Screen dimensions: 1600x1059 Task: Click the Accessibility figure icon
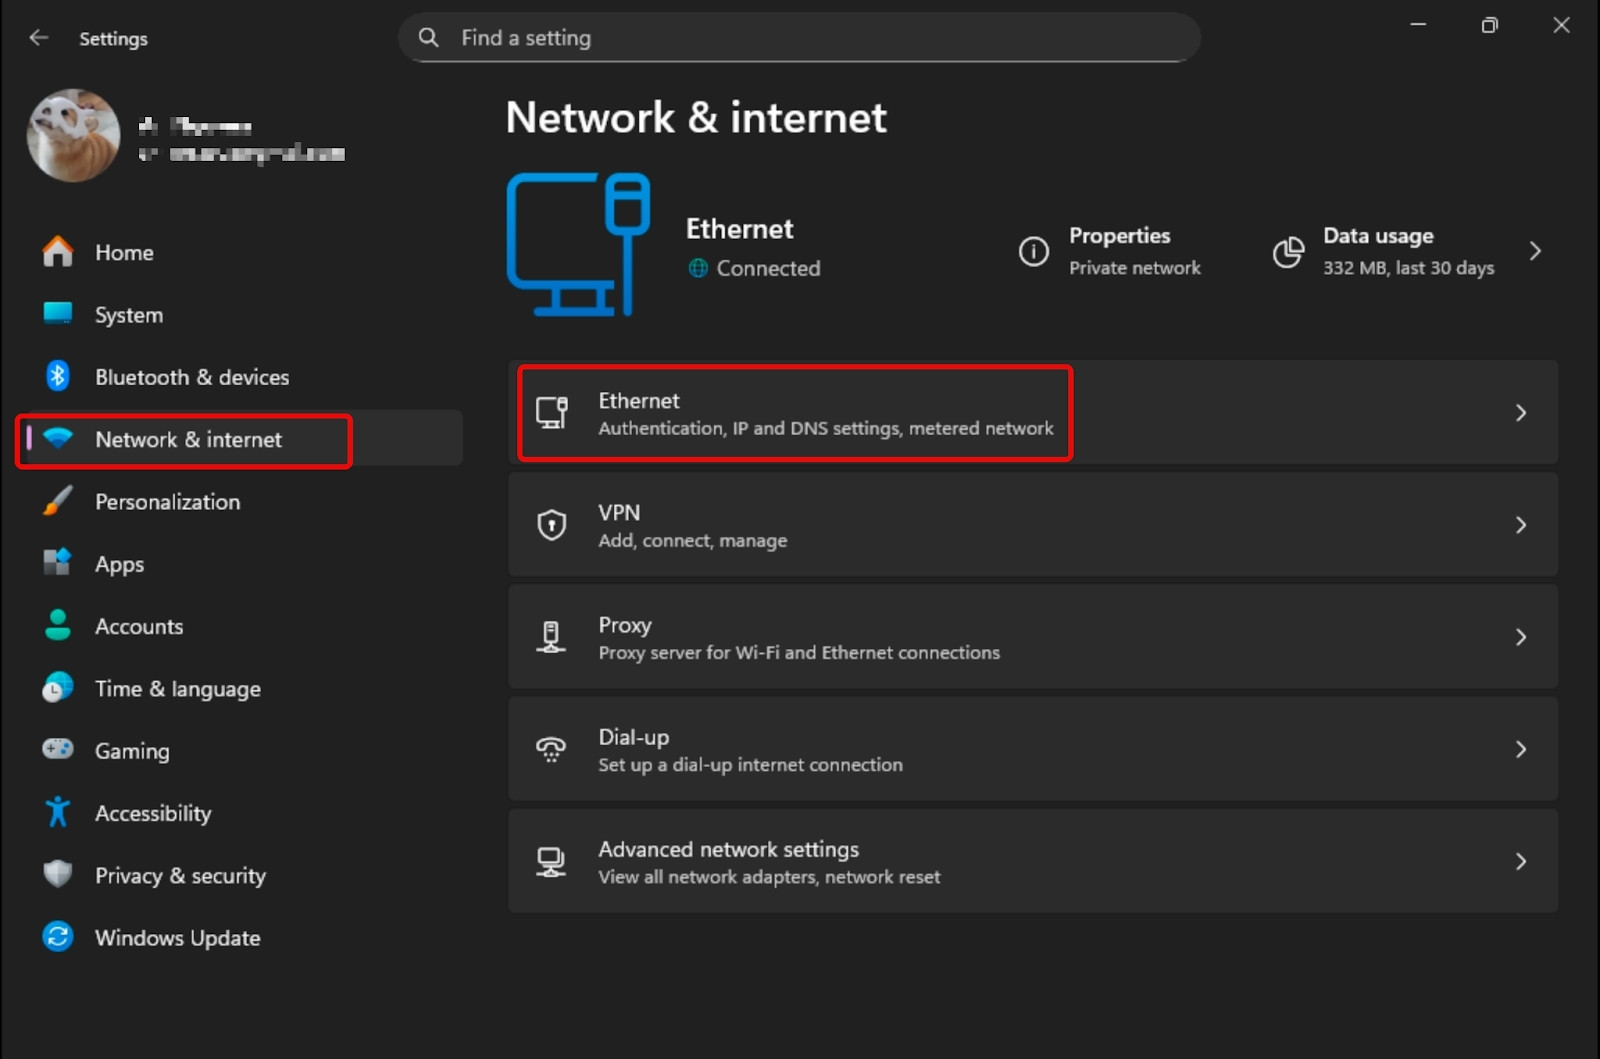58,813
